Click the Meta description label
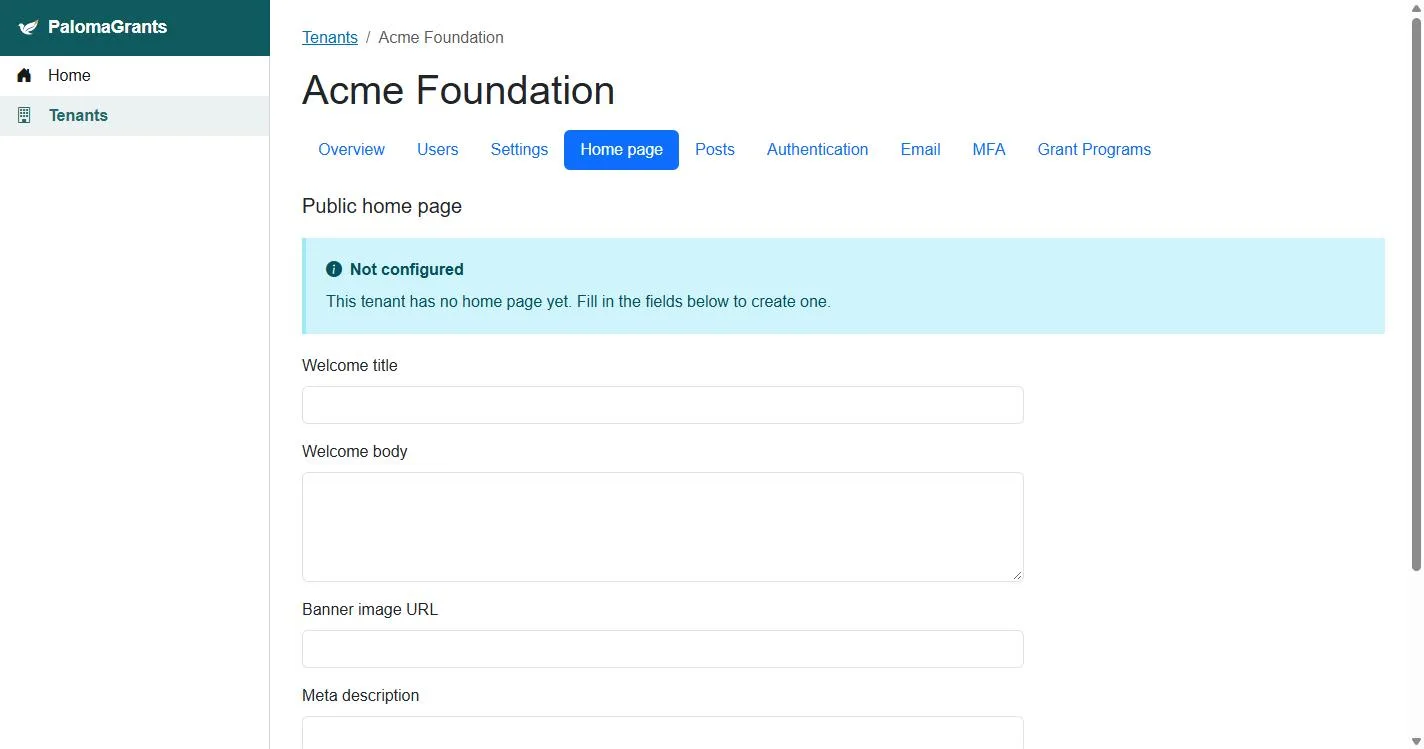The width and height of the screenshot is (1424, 749). point(361,695)
